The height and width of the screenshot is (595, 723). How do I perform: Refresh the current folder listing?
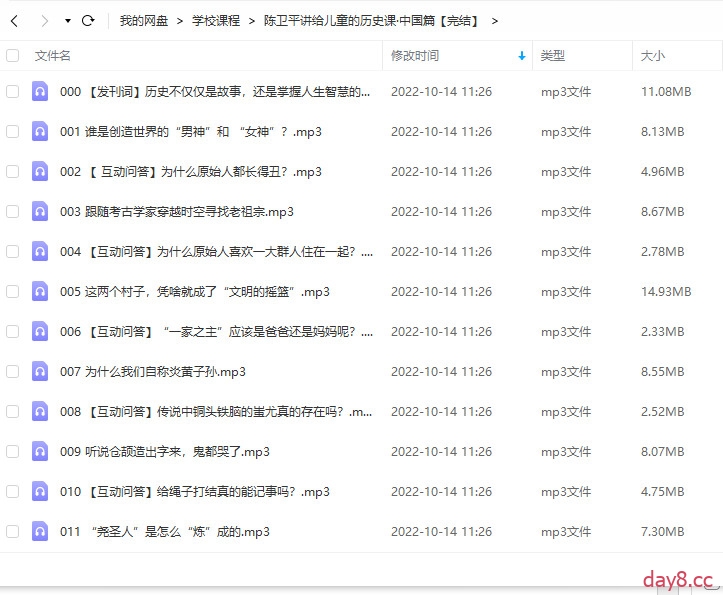click(88, 20)
